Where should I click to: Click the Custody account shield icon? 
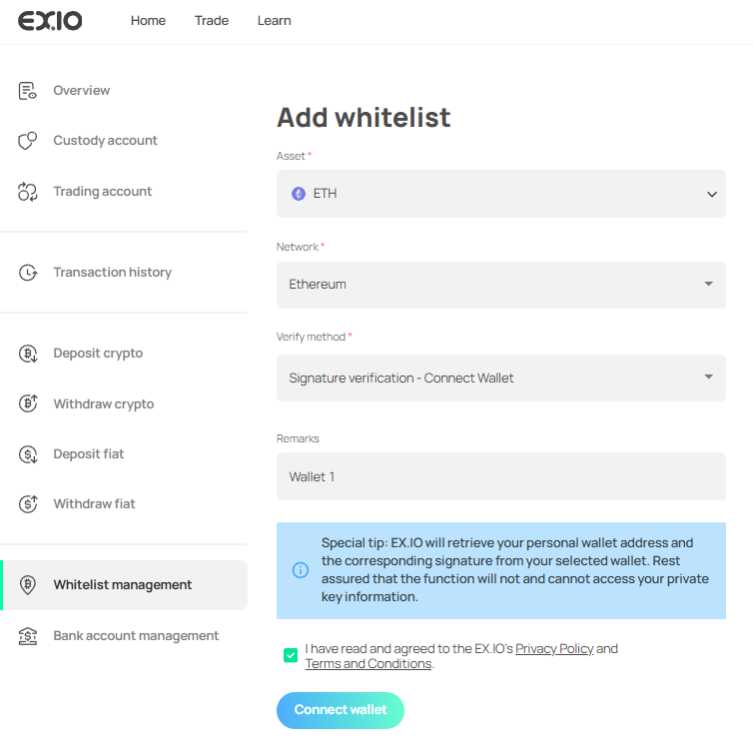(x=28, y=141)
